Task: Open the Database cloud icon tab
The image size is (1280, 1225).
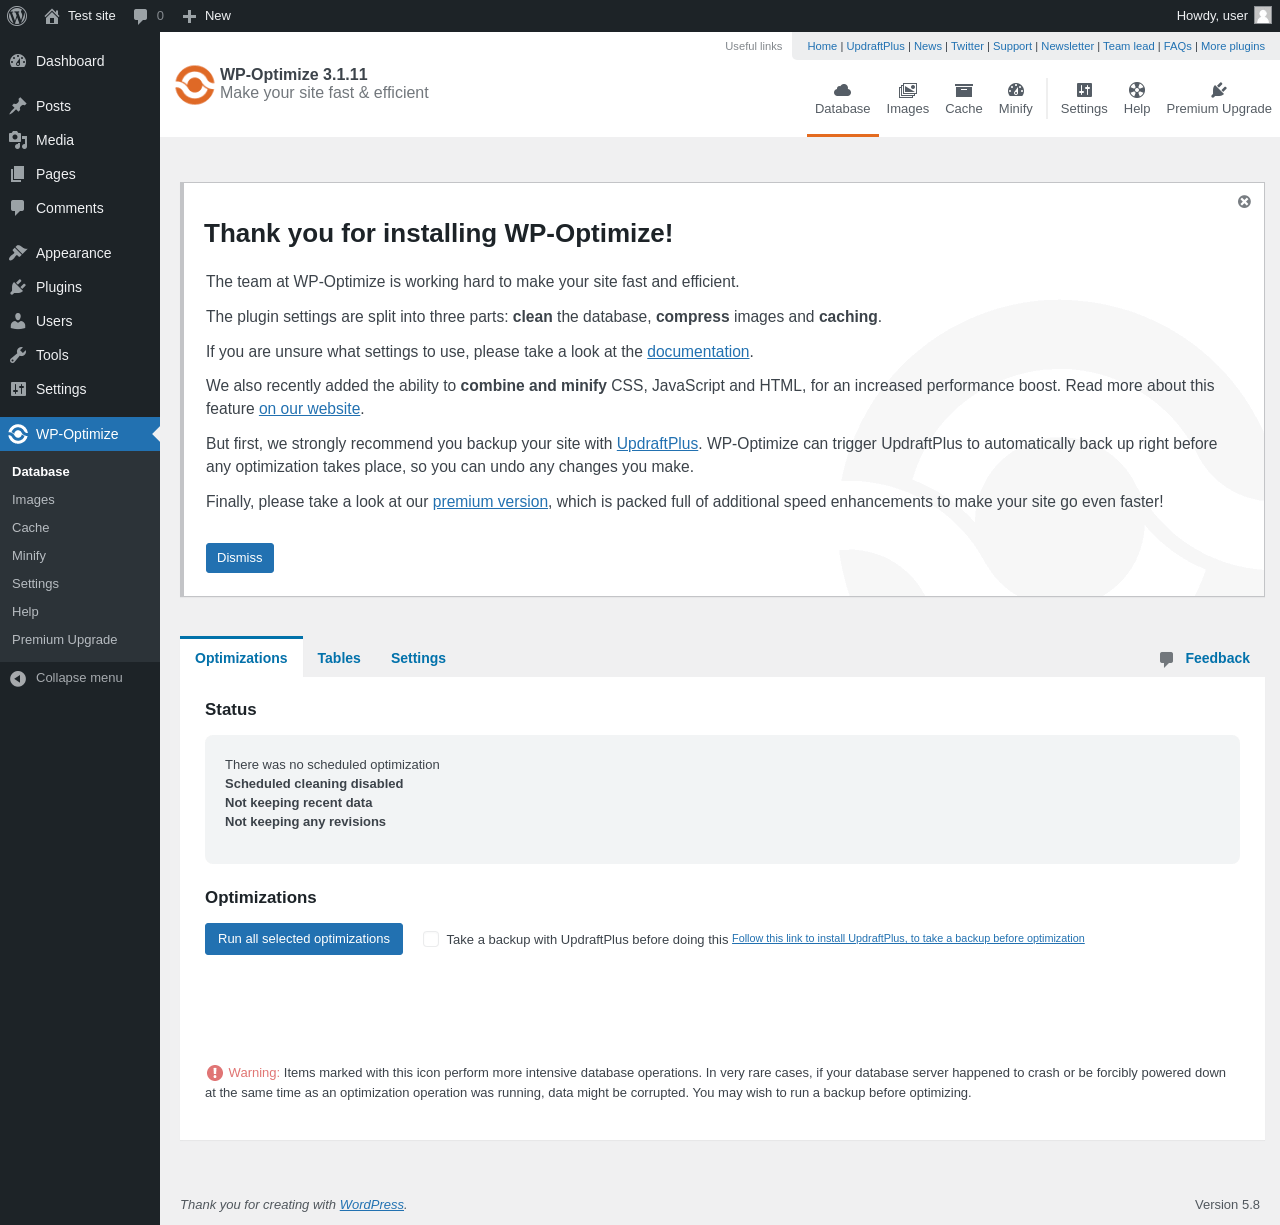Action: [843, 90]
